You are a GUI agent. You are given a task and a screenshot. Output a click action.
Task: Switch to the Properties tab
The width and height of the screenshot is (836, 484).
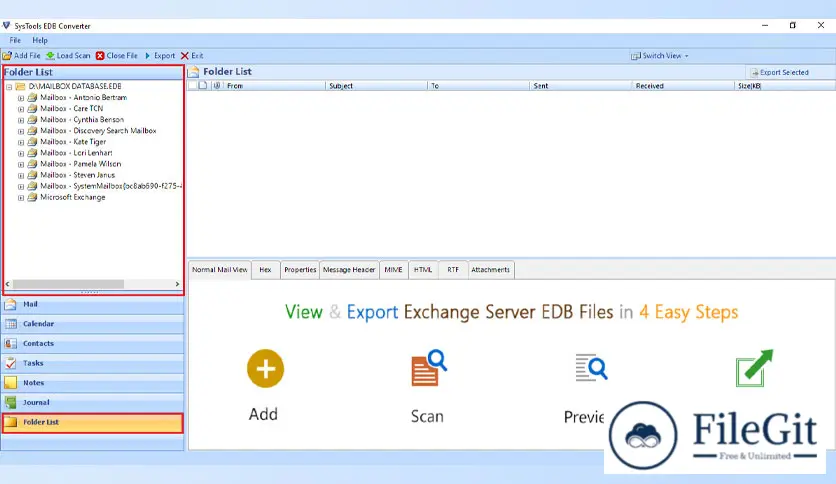[300, 270]
